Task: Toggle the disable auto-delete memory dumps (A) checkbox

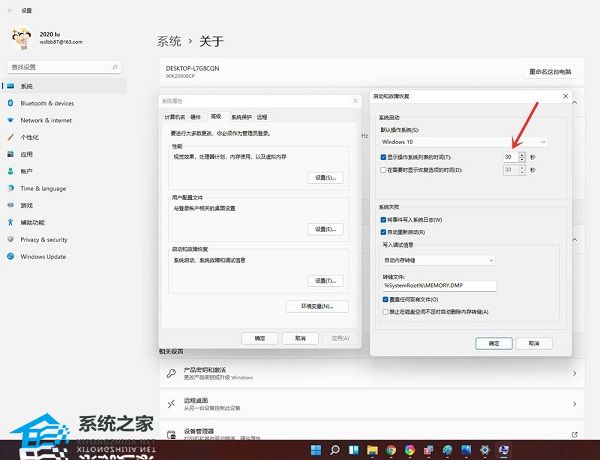Action: pyautogui.click(x=385, y=312)
